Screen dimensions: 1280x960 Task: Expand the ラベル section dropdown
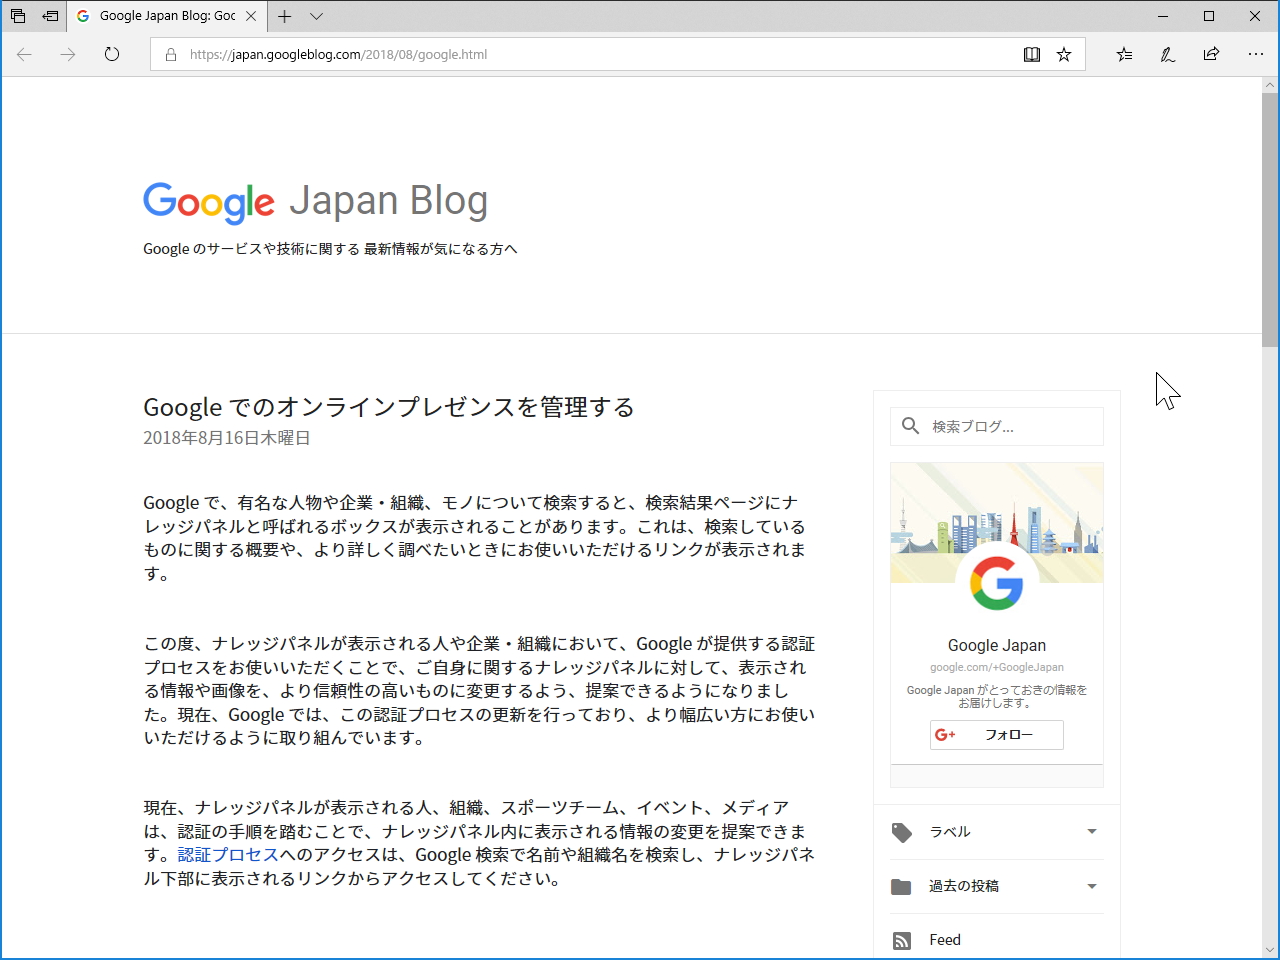click(x=1092, y=832)
